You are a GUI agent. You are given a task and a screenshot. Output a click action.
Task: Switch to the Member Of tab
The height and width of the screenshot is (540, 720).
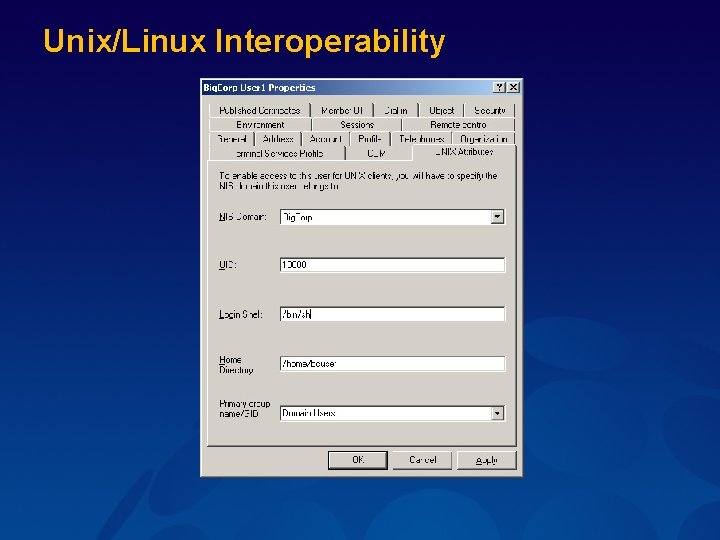(342, 111)
